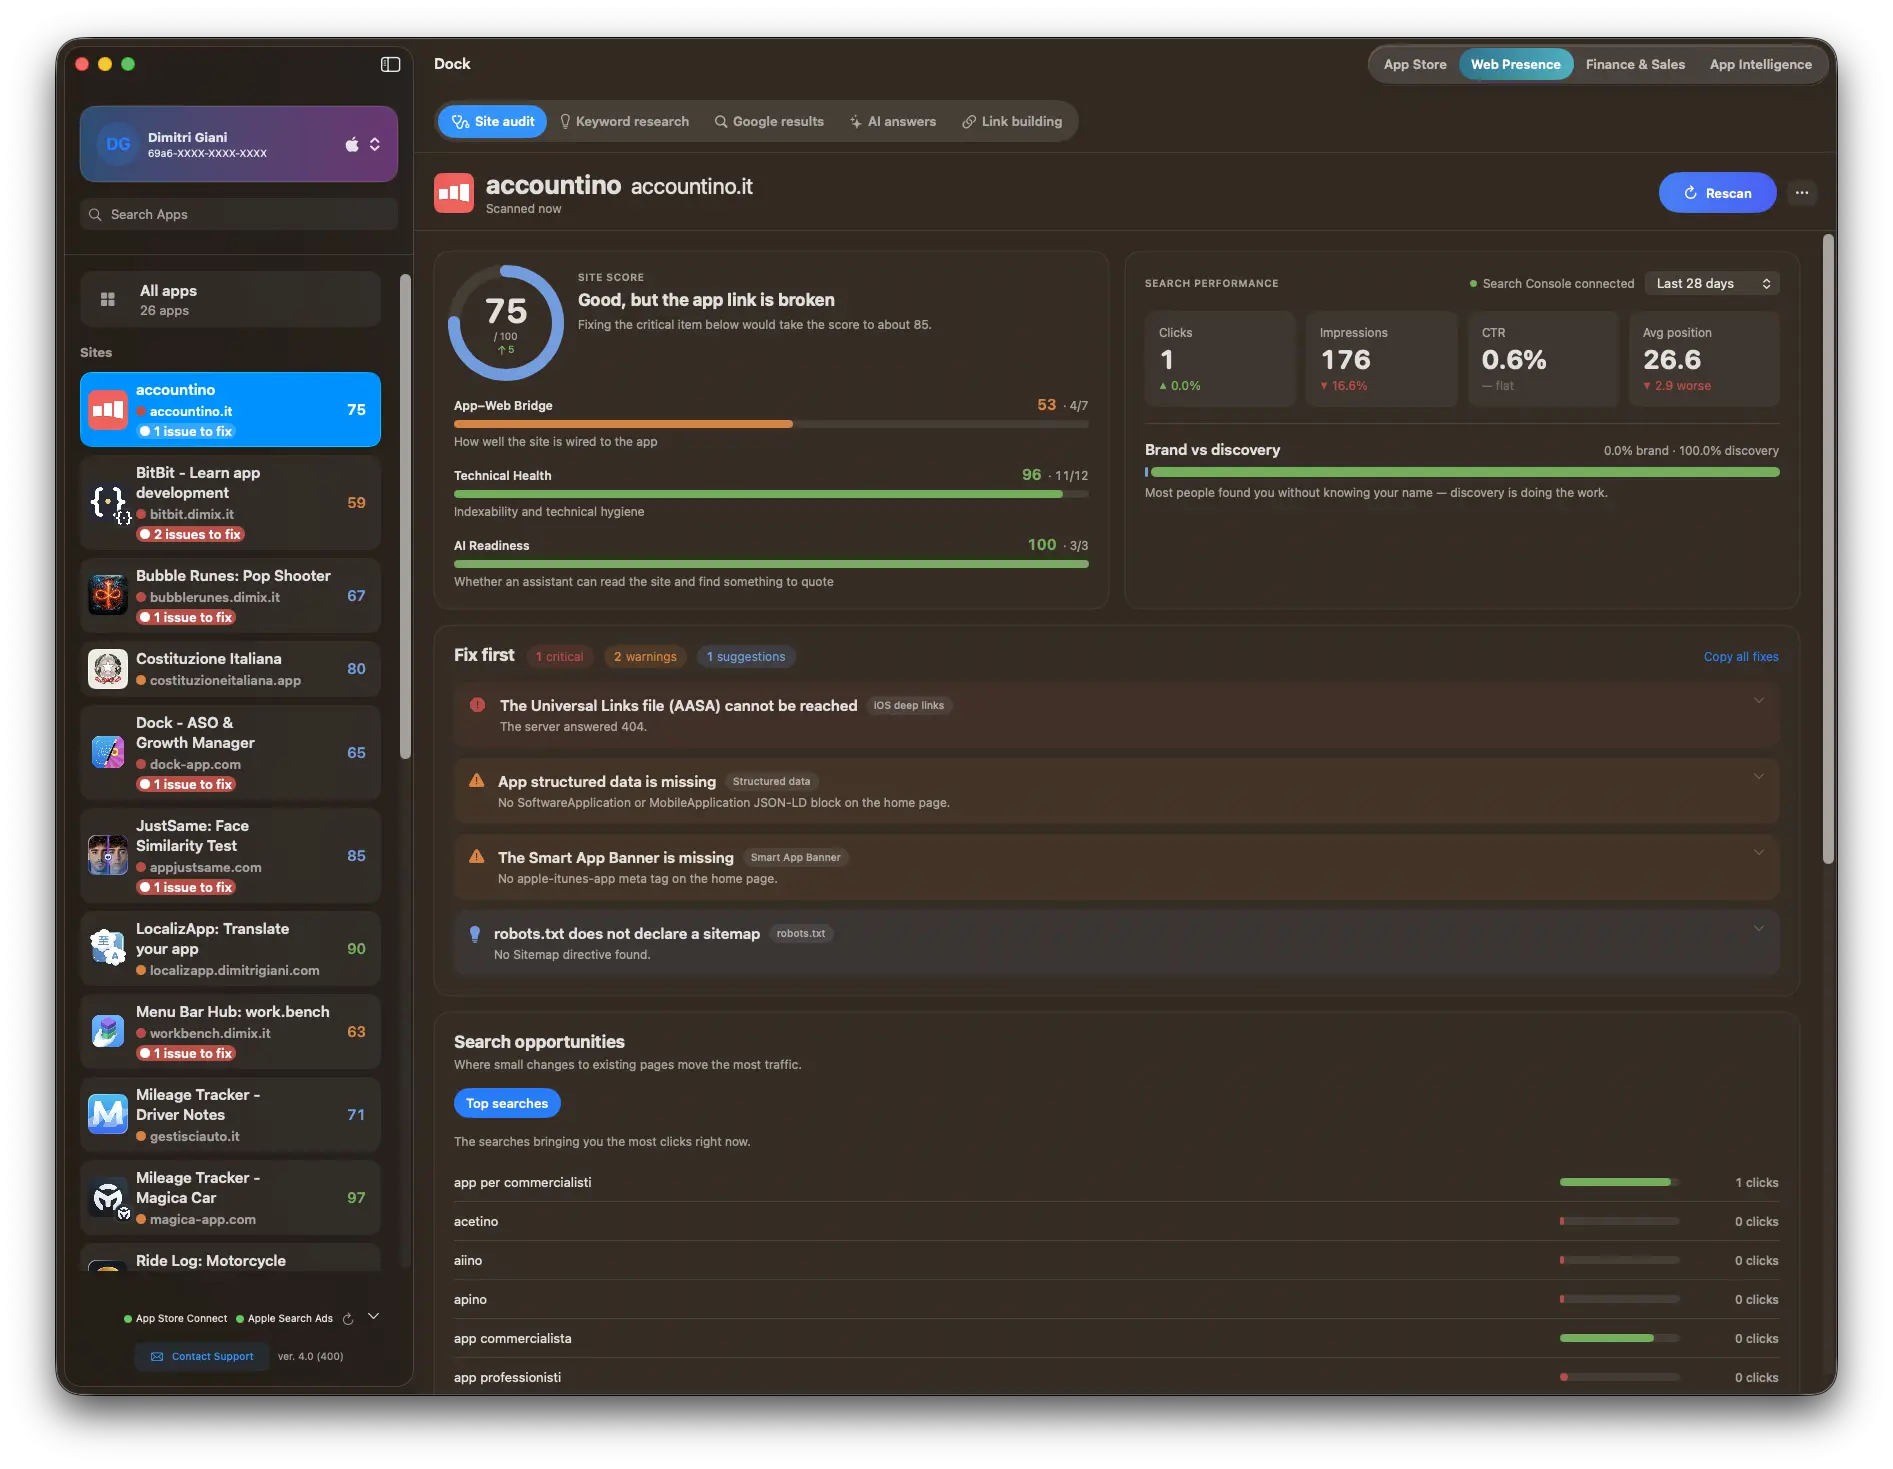
Task: Filter by 2 warnings badge
Action: click(x=645, y=657)
